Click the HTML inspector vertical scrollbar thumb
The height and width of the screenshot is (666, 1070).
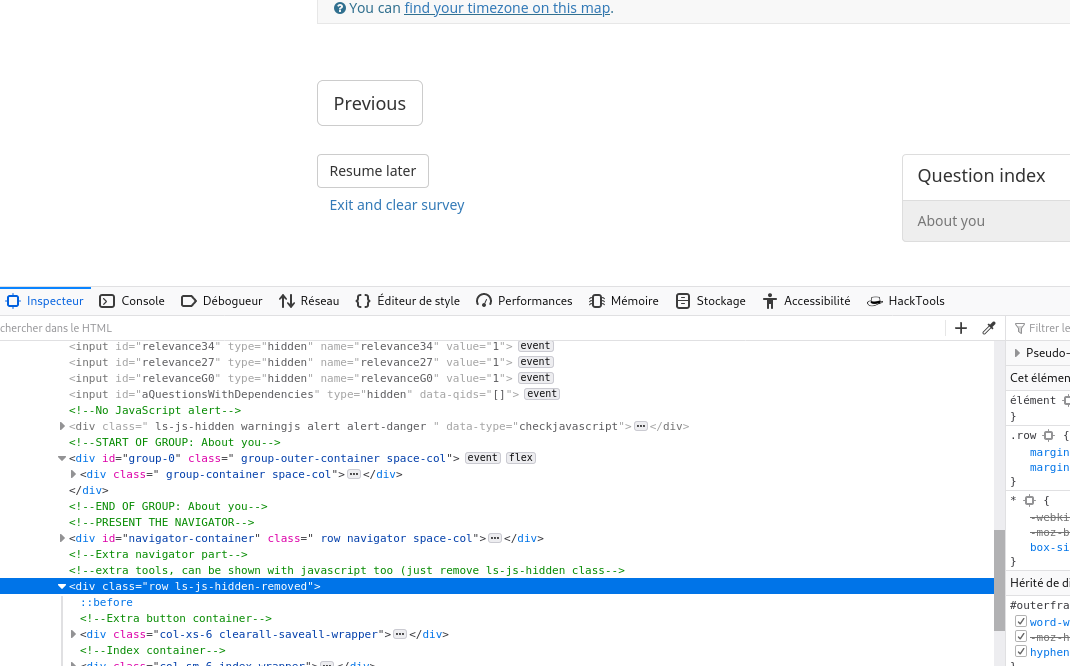click(998, 580)
